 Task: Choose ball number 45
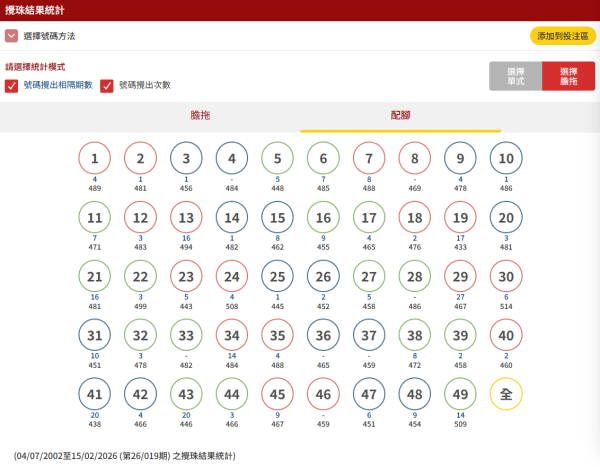277,394
